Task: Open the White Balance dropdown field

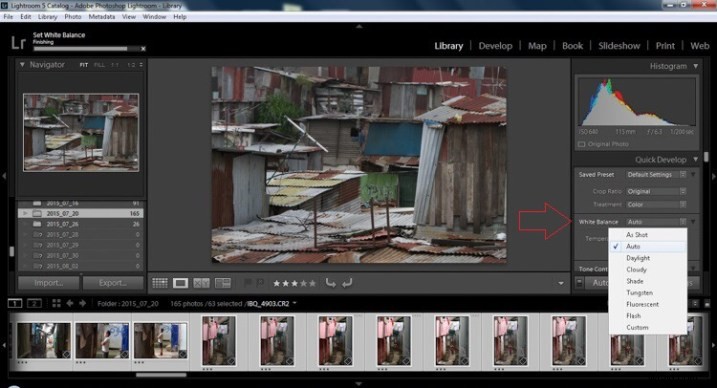Action: pos(656,222)
